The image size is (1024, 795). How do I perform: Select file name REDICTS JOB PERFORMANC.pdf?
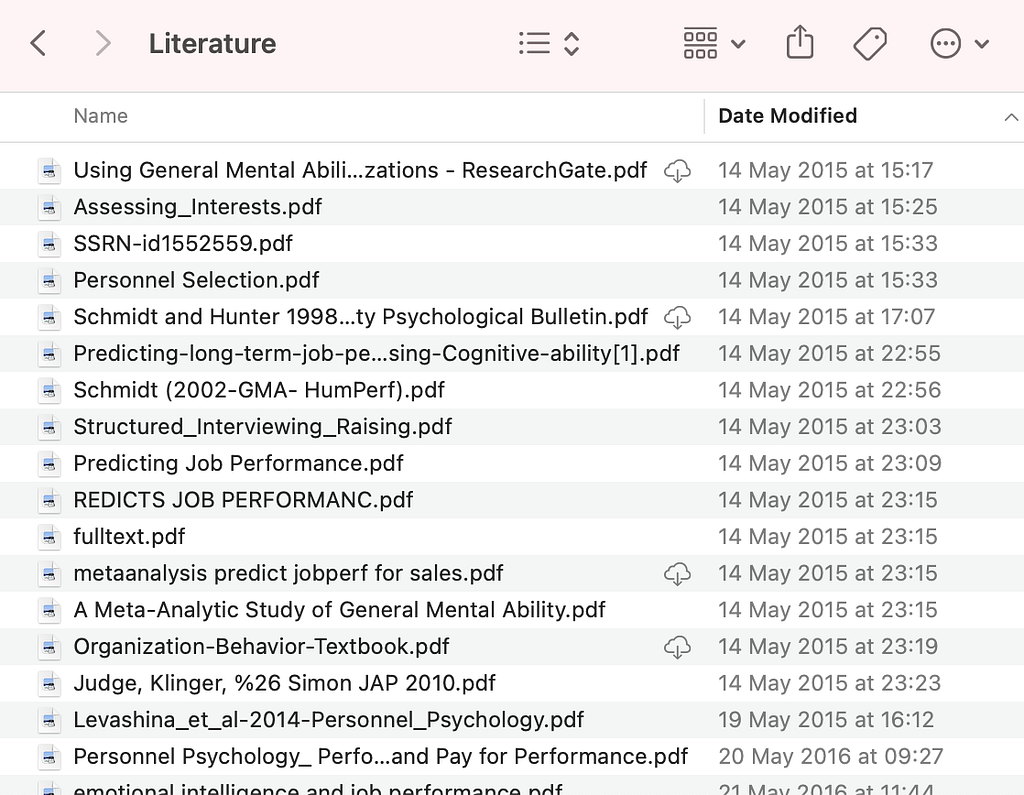243,500
